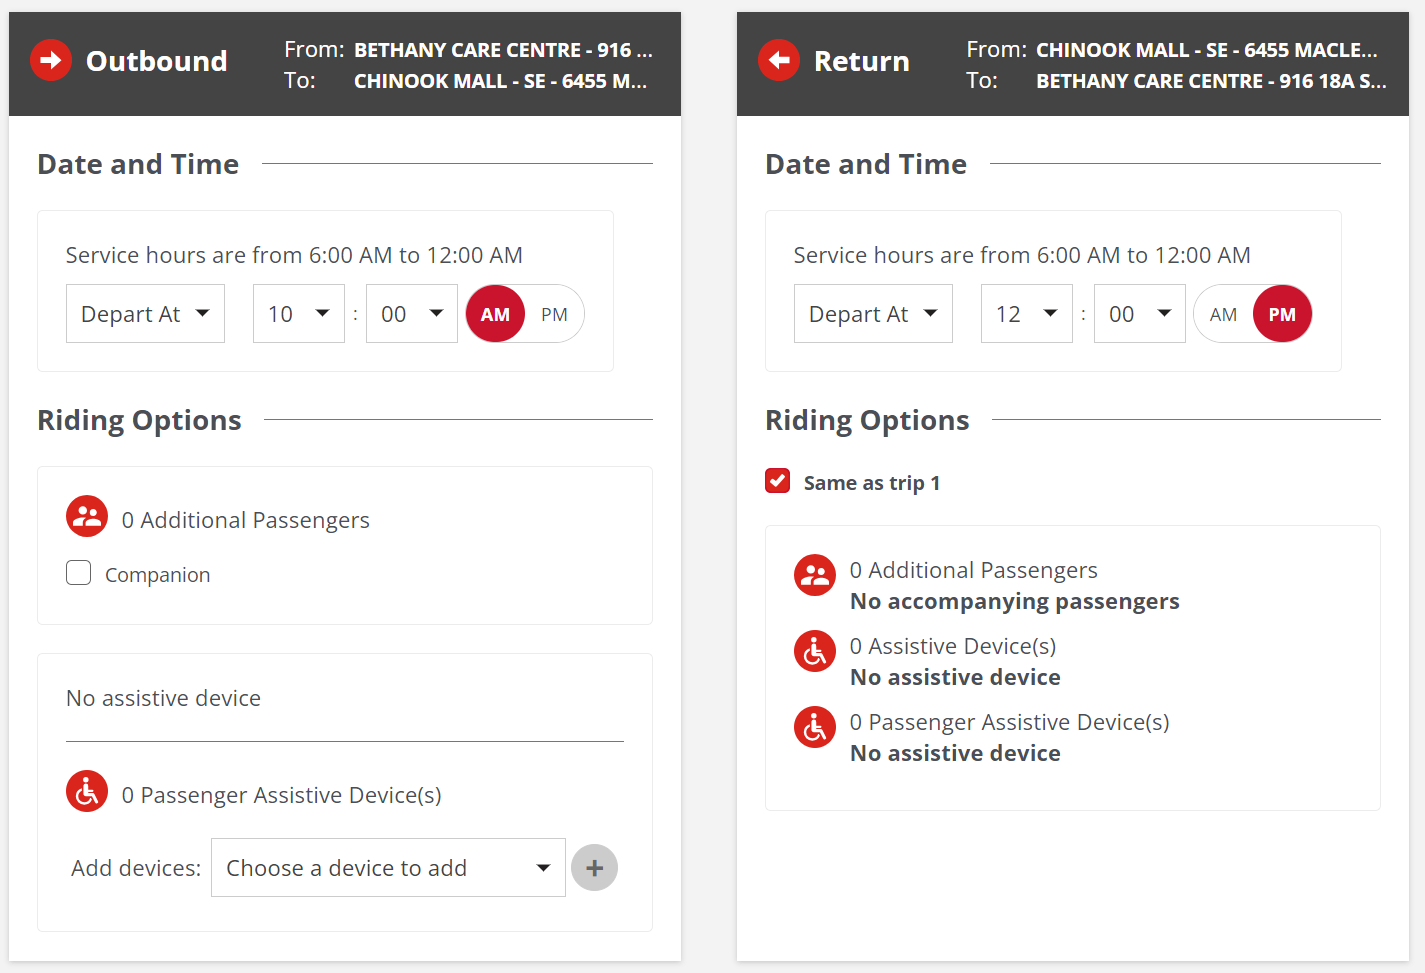Click the return Assistive Device(s) wheelchair icon

coord(815,651)
